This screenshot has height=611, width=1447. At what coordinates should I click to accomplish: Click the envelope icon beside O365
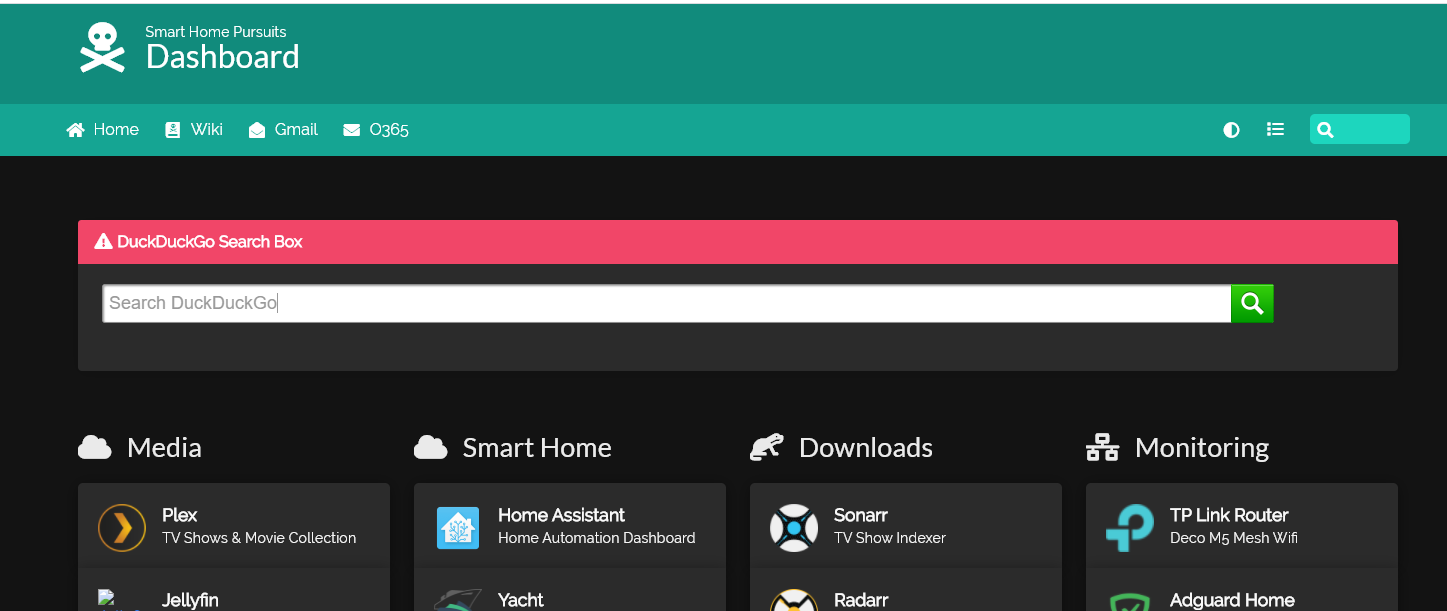pos(352,130)
